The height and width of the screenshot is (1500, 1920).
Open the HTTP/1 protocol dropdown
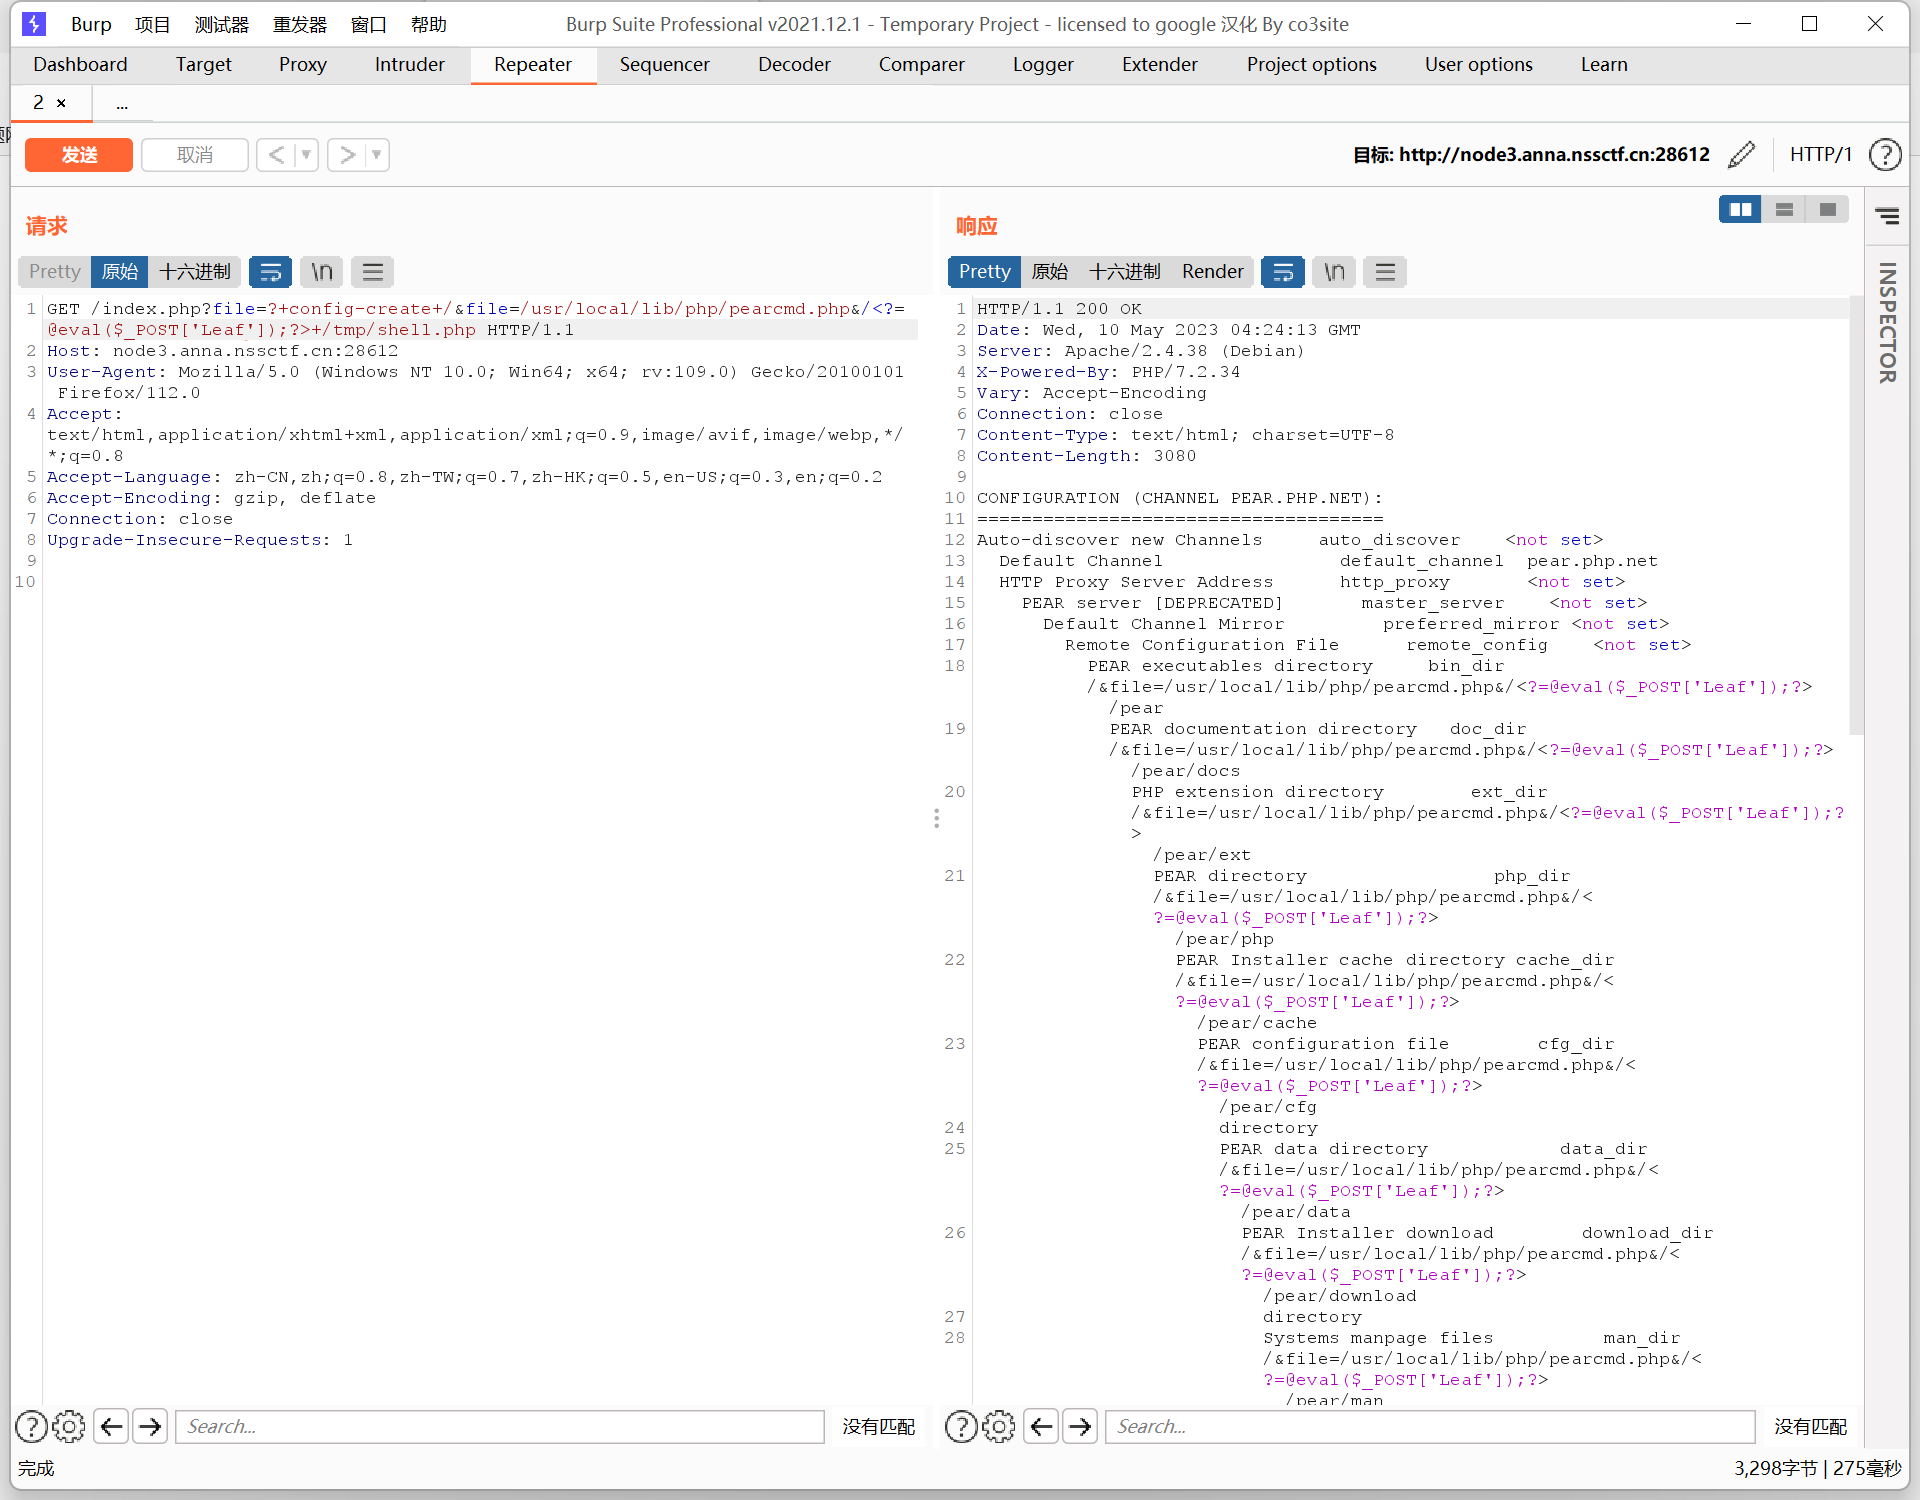tap(1820, 154)
